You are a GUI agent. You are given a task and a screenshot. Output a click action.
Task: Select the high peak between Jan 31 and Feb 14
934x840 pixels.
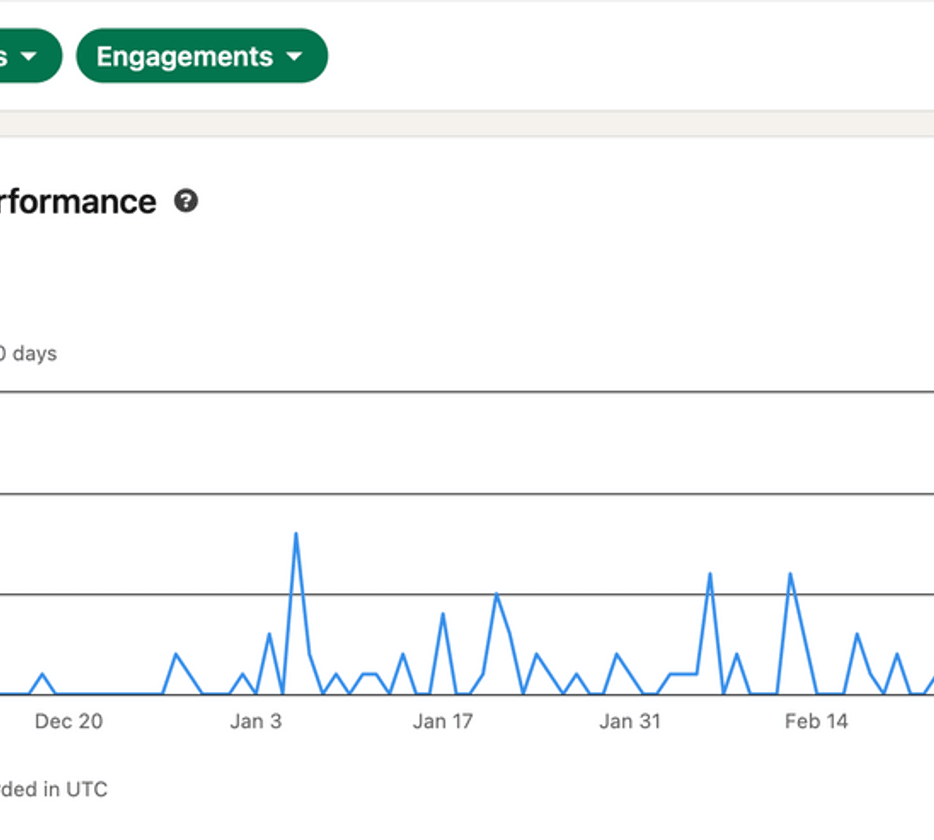point(710,574)
